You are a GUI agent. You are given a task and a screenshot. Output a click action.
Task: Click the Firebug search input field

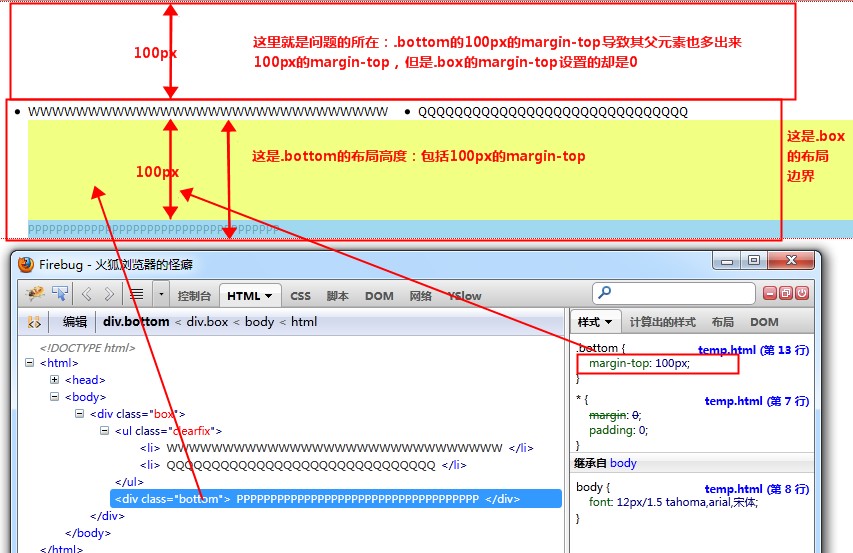point(673,294)
